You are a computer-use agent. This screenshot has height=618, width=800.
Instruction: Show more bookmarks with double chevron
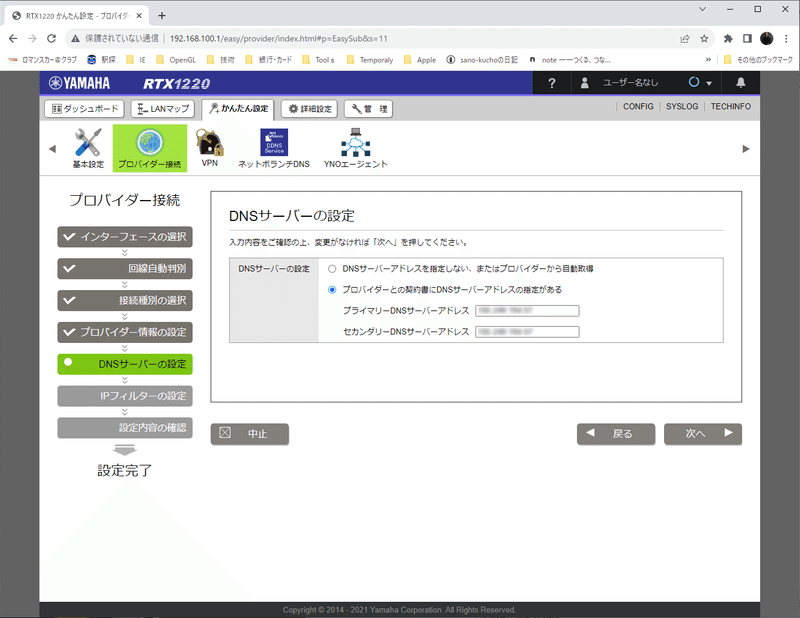coord(708,60)
